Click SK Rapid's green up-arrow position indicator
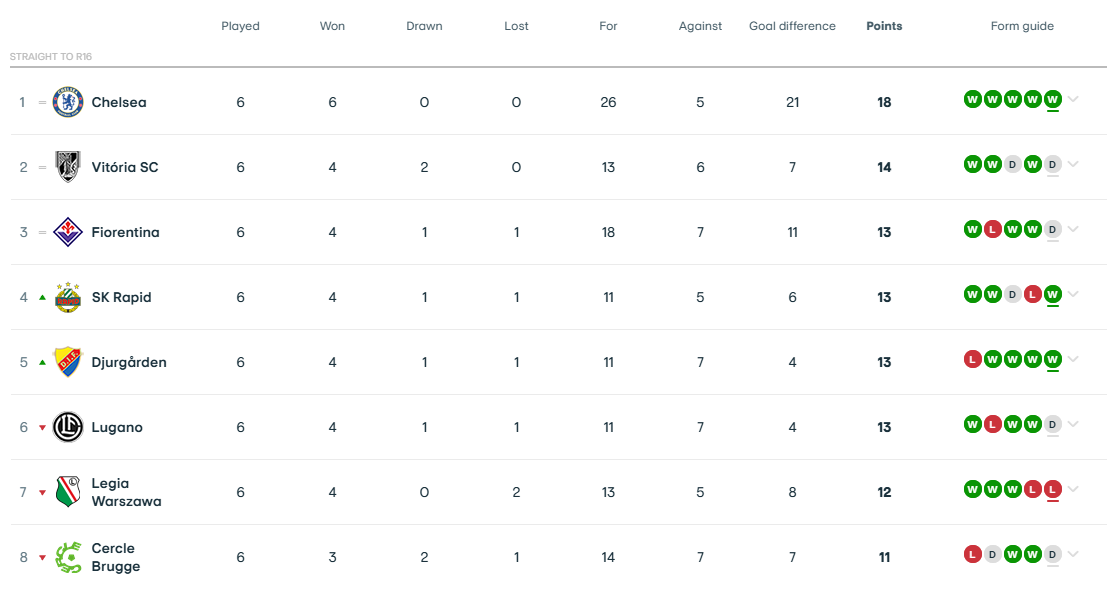The width and height of the screenshot is (1107, 591). tap(42, 297)
